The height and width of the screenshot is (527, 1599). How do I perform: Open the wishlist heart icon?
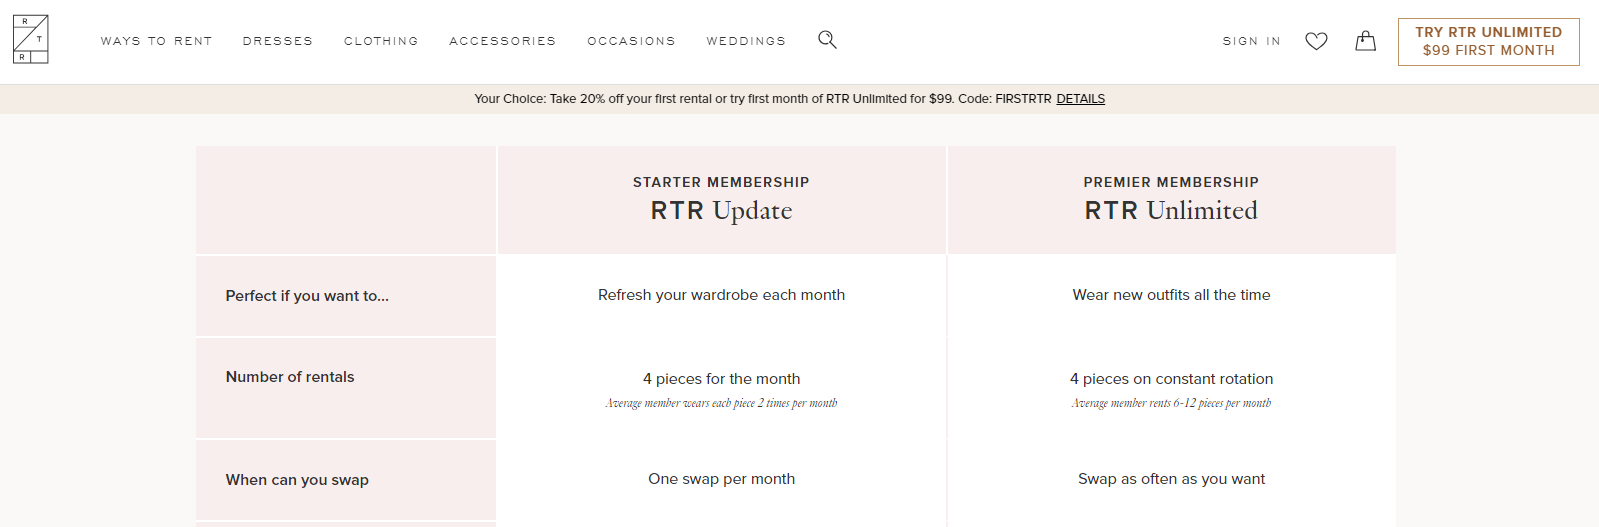tap(1316, 41)
